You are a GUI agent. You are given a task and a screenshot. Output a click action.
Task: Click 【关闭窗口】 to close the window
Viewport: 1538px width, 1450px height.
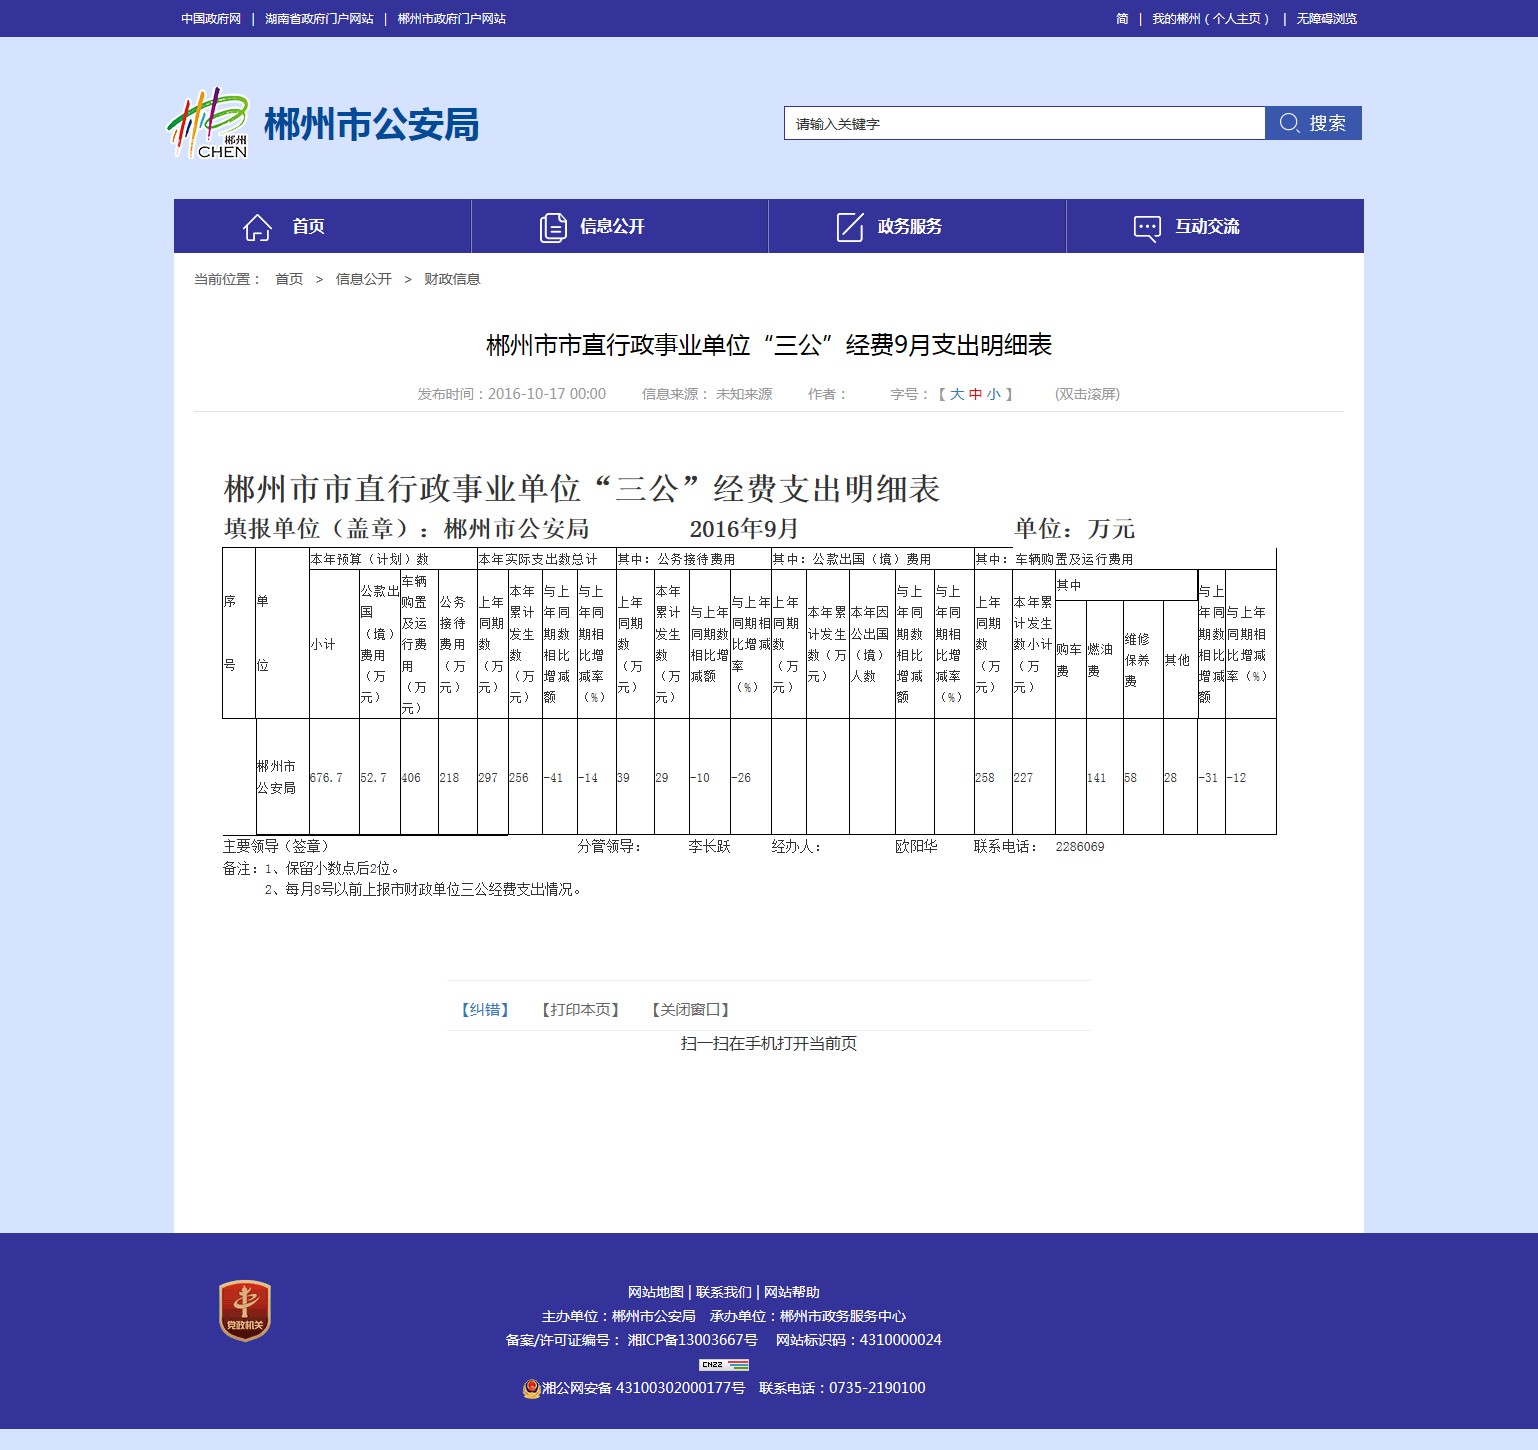coord(690,1010)
